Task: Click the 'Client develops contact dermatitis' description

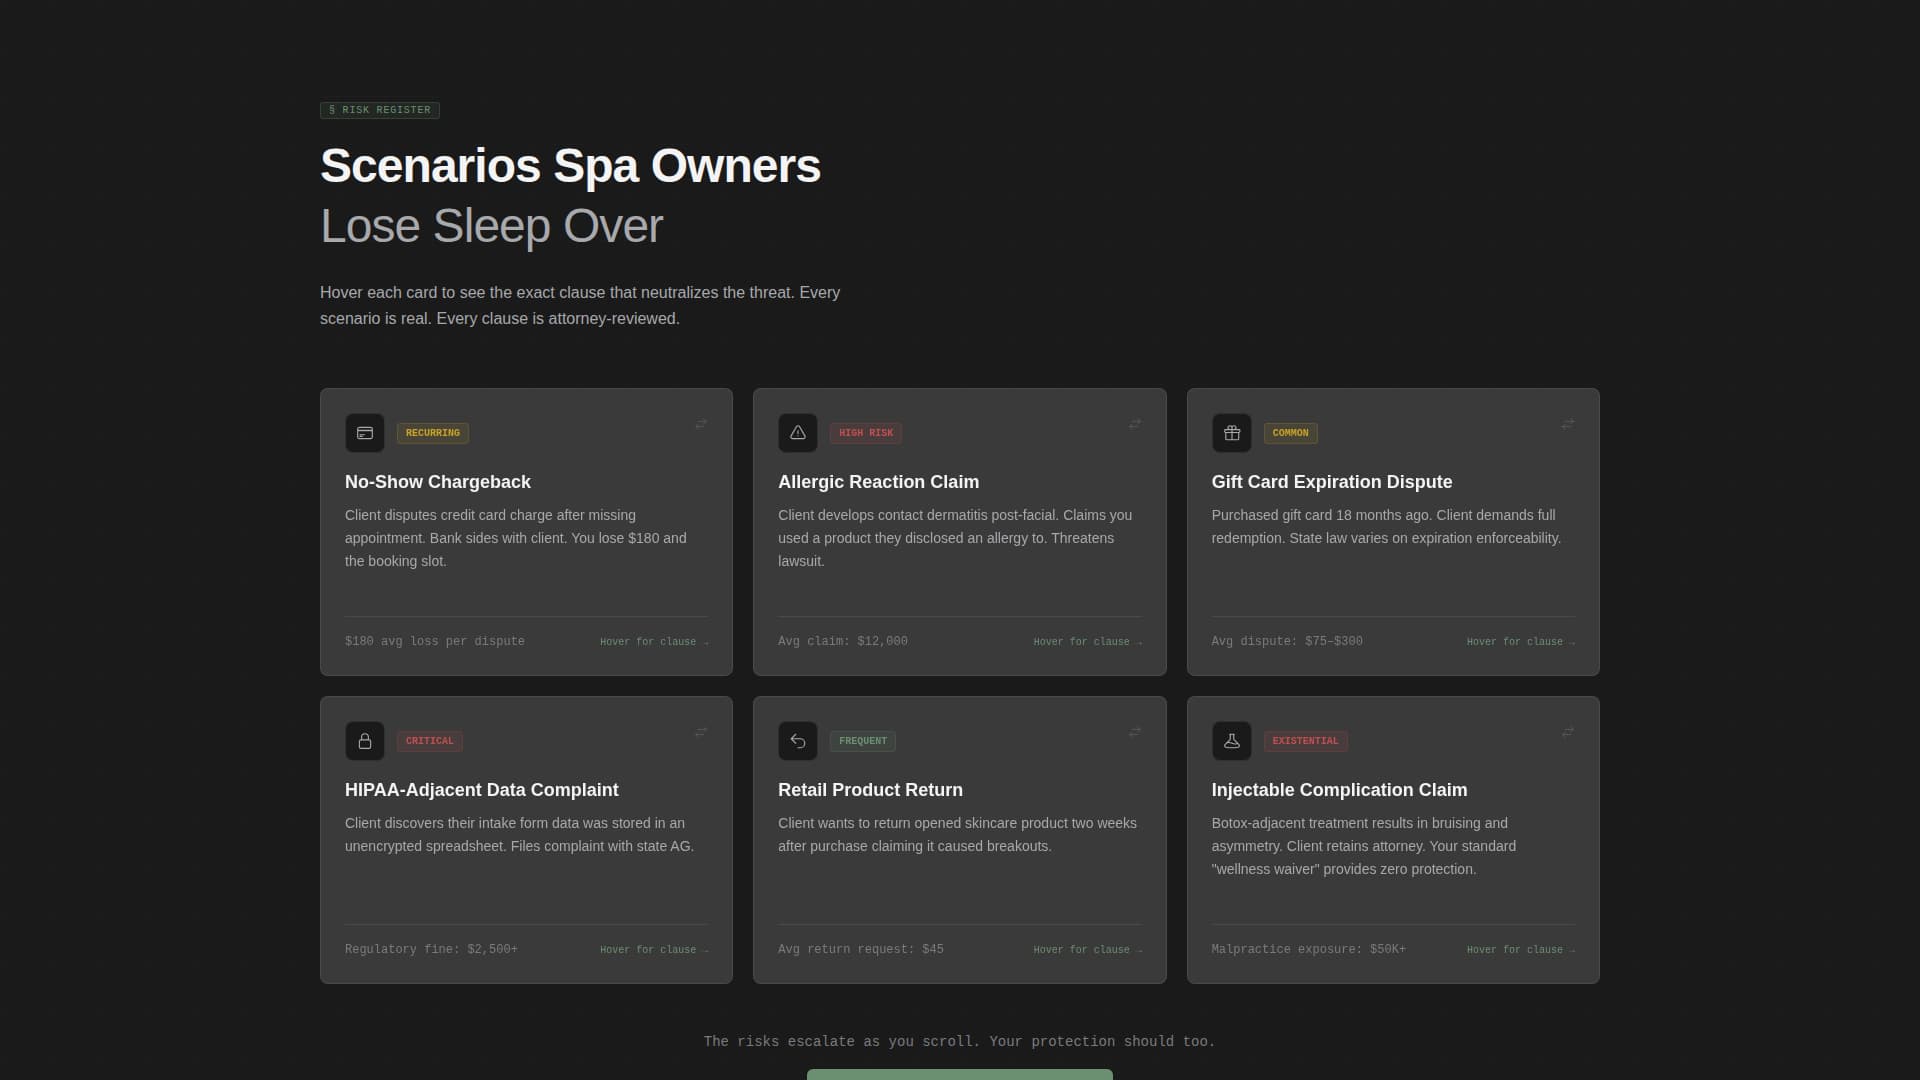Action: click(955, 538)
